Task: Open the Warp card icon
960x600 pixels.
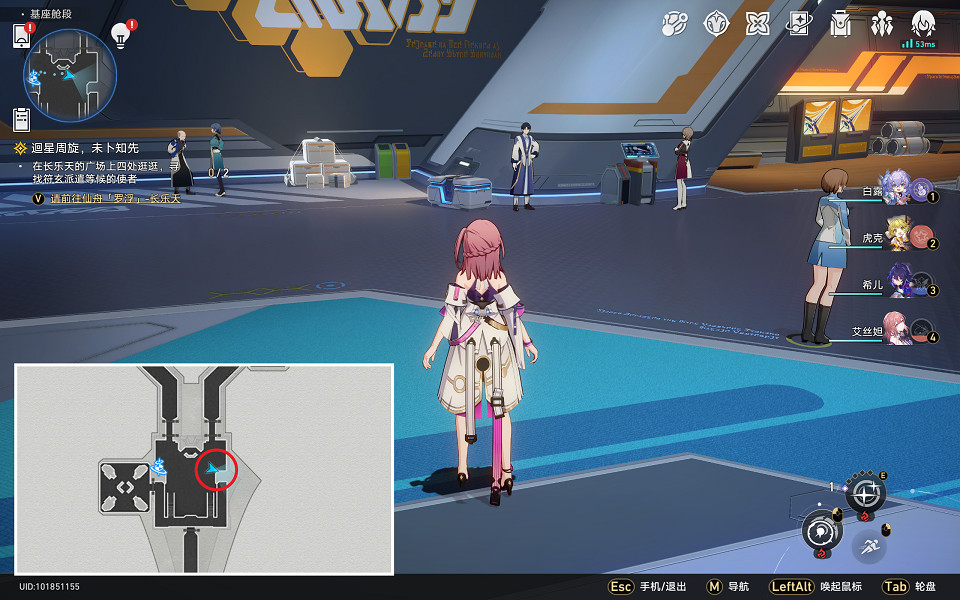Action: [799, 23]
